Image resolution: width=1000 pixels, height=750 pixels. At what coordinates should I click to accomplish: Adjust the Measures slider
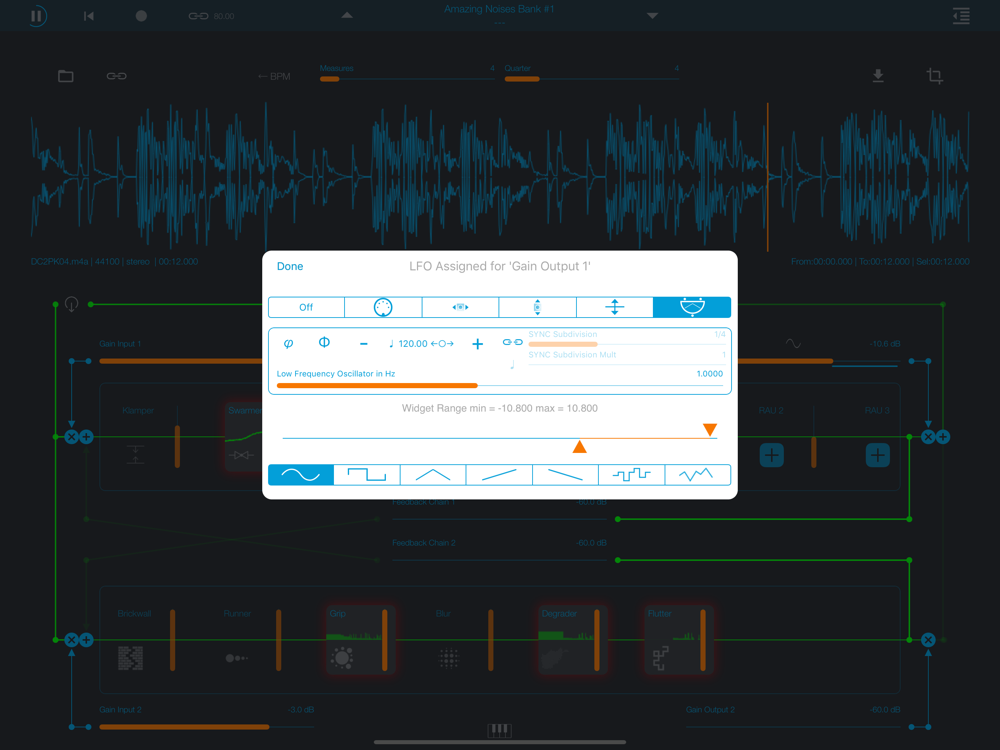pyautogui.click(x=407, y=78)
